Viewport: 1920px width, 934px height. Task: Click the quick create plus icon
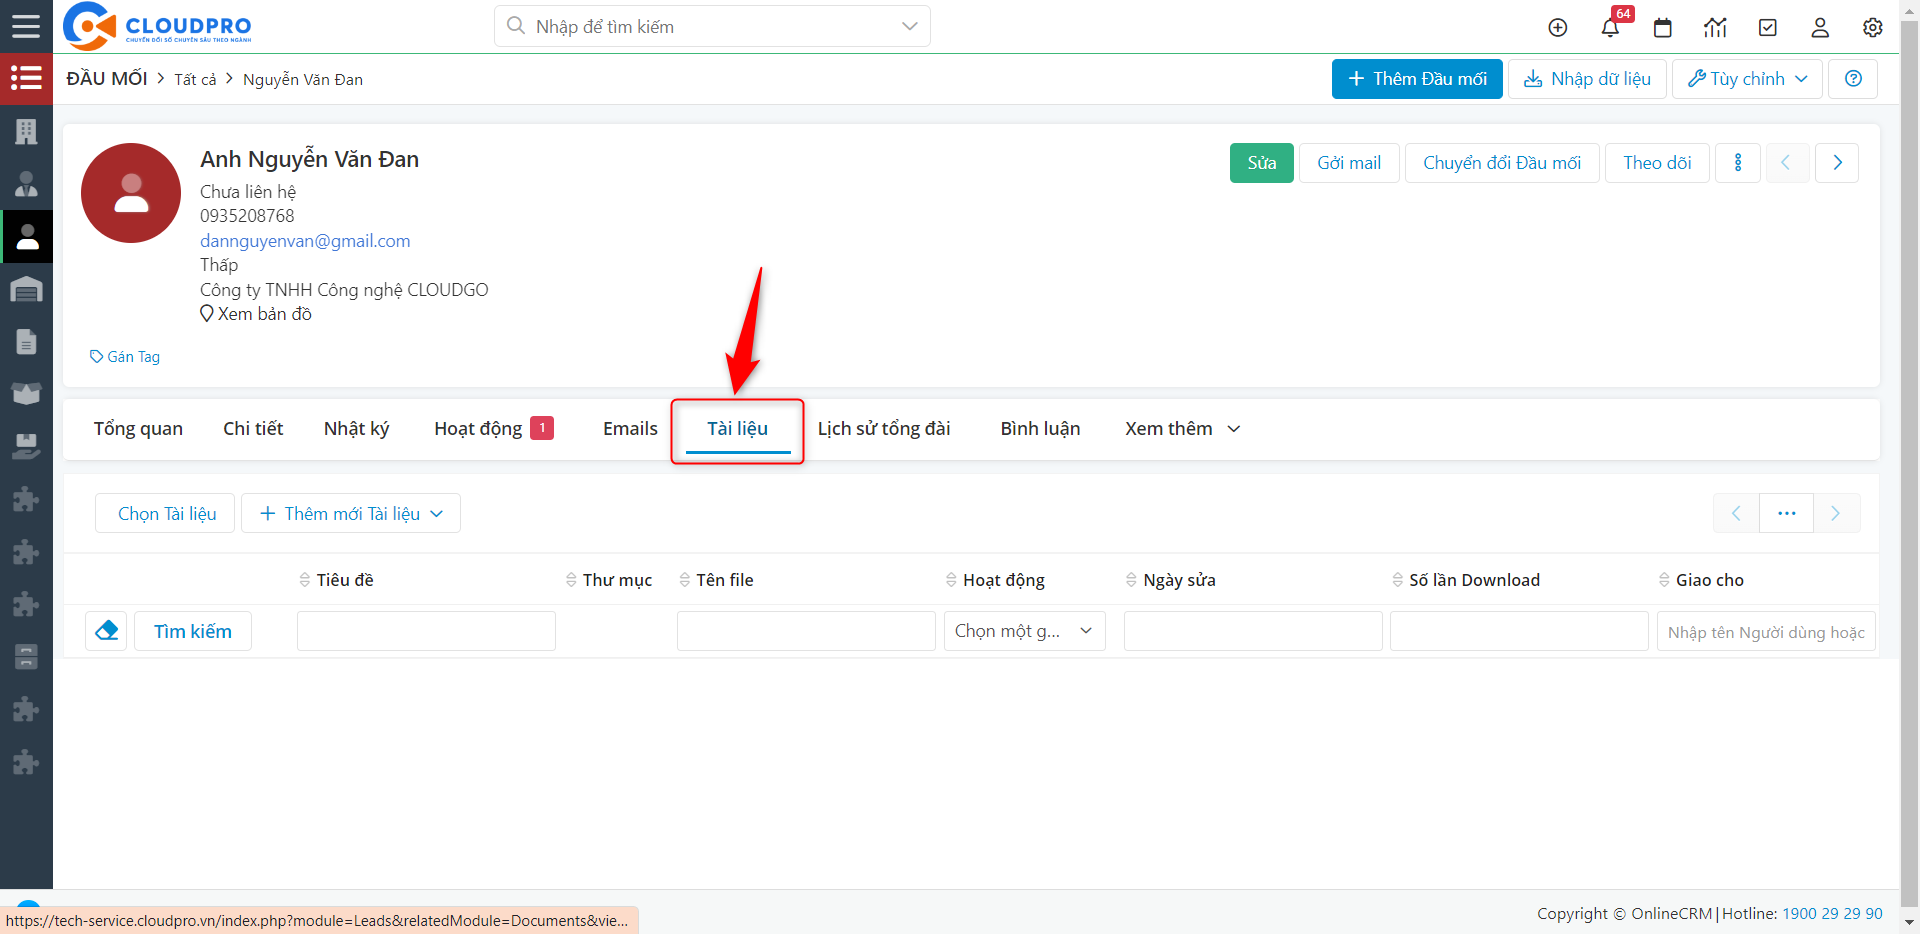1558,28
